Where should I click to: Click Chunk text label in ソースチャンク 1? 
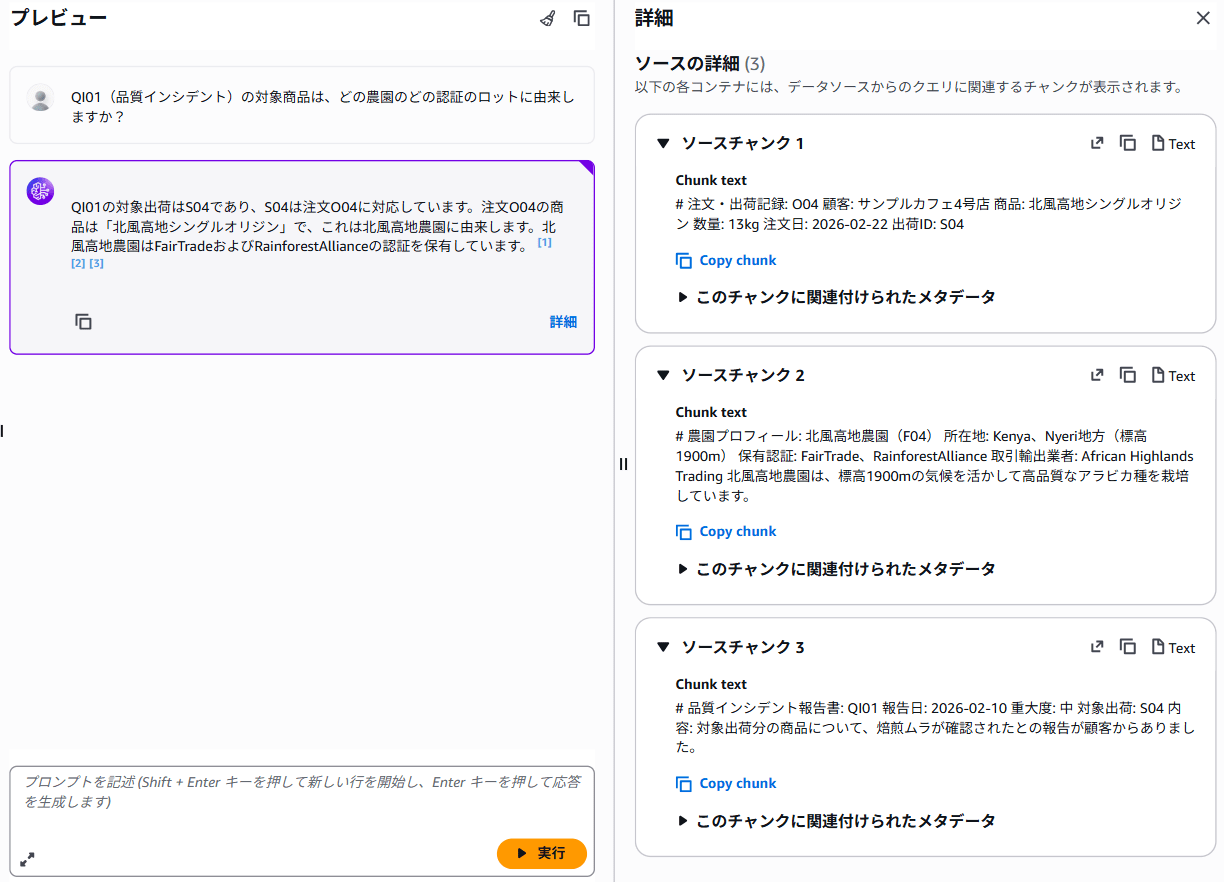[x=711, y=180]
